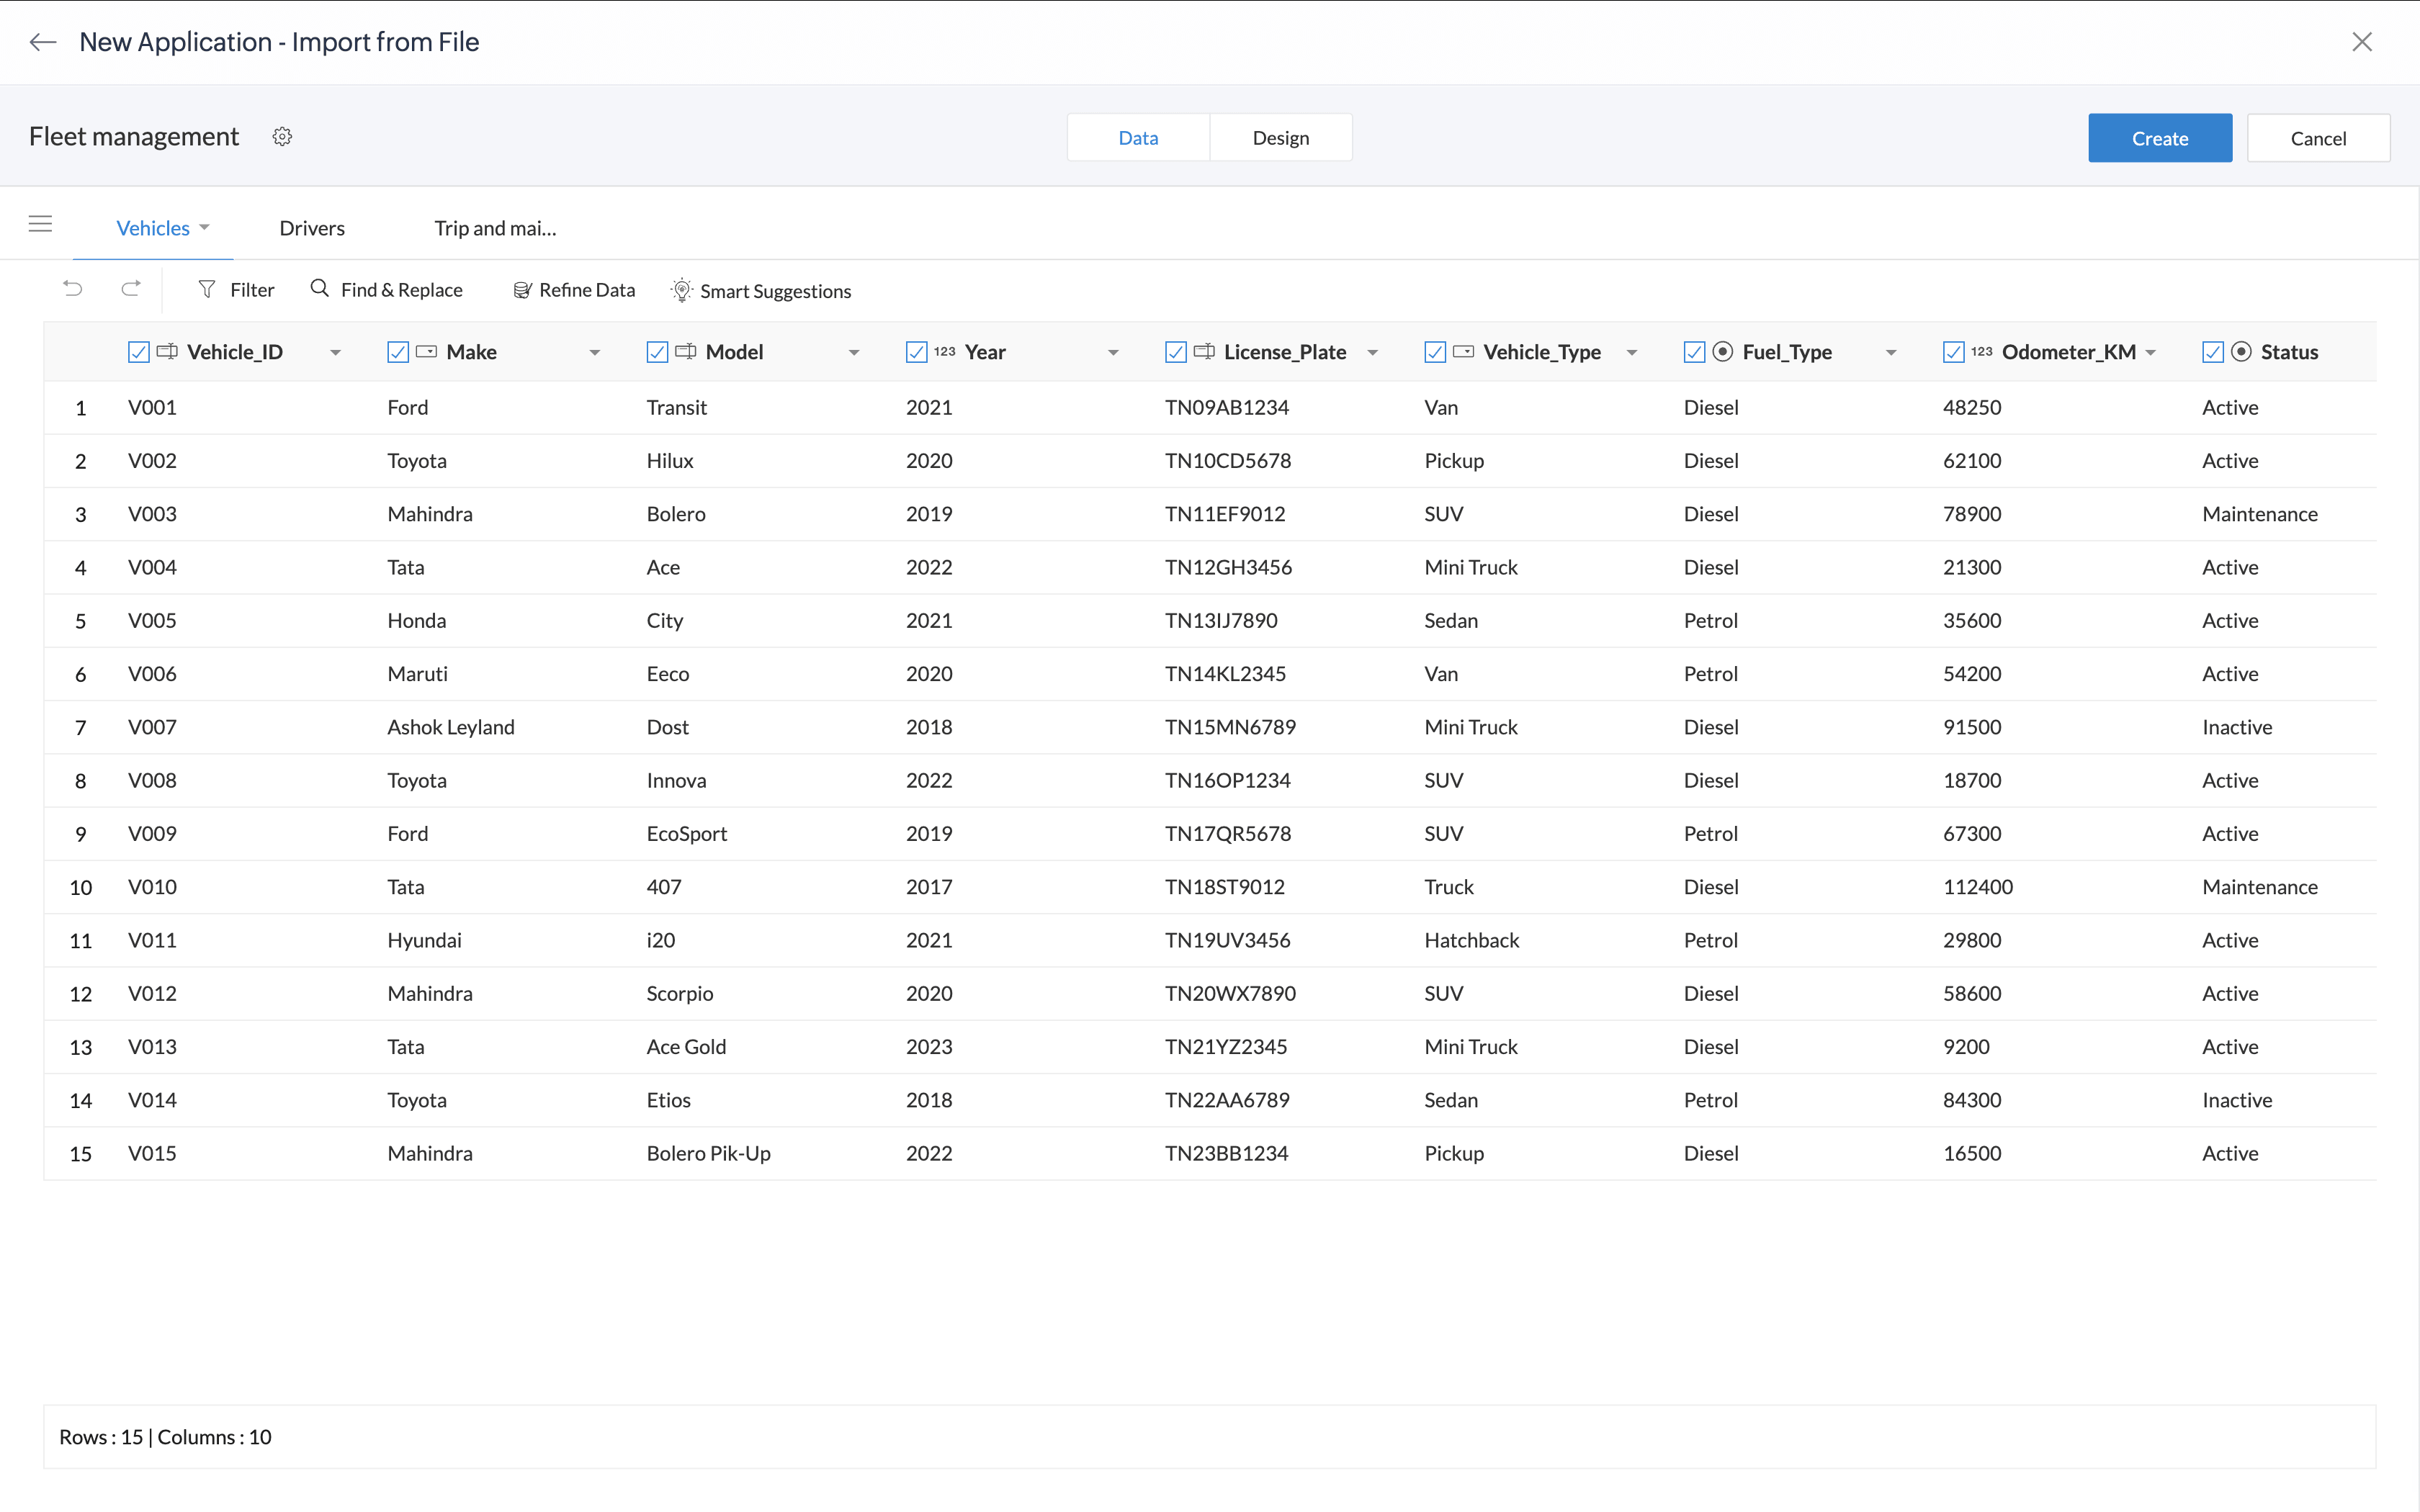Uncheck the Model column checkbox
This screenshot has height=1512, width=2420.
coord(657,352)
